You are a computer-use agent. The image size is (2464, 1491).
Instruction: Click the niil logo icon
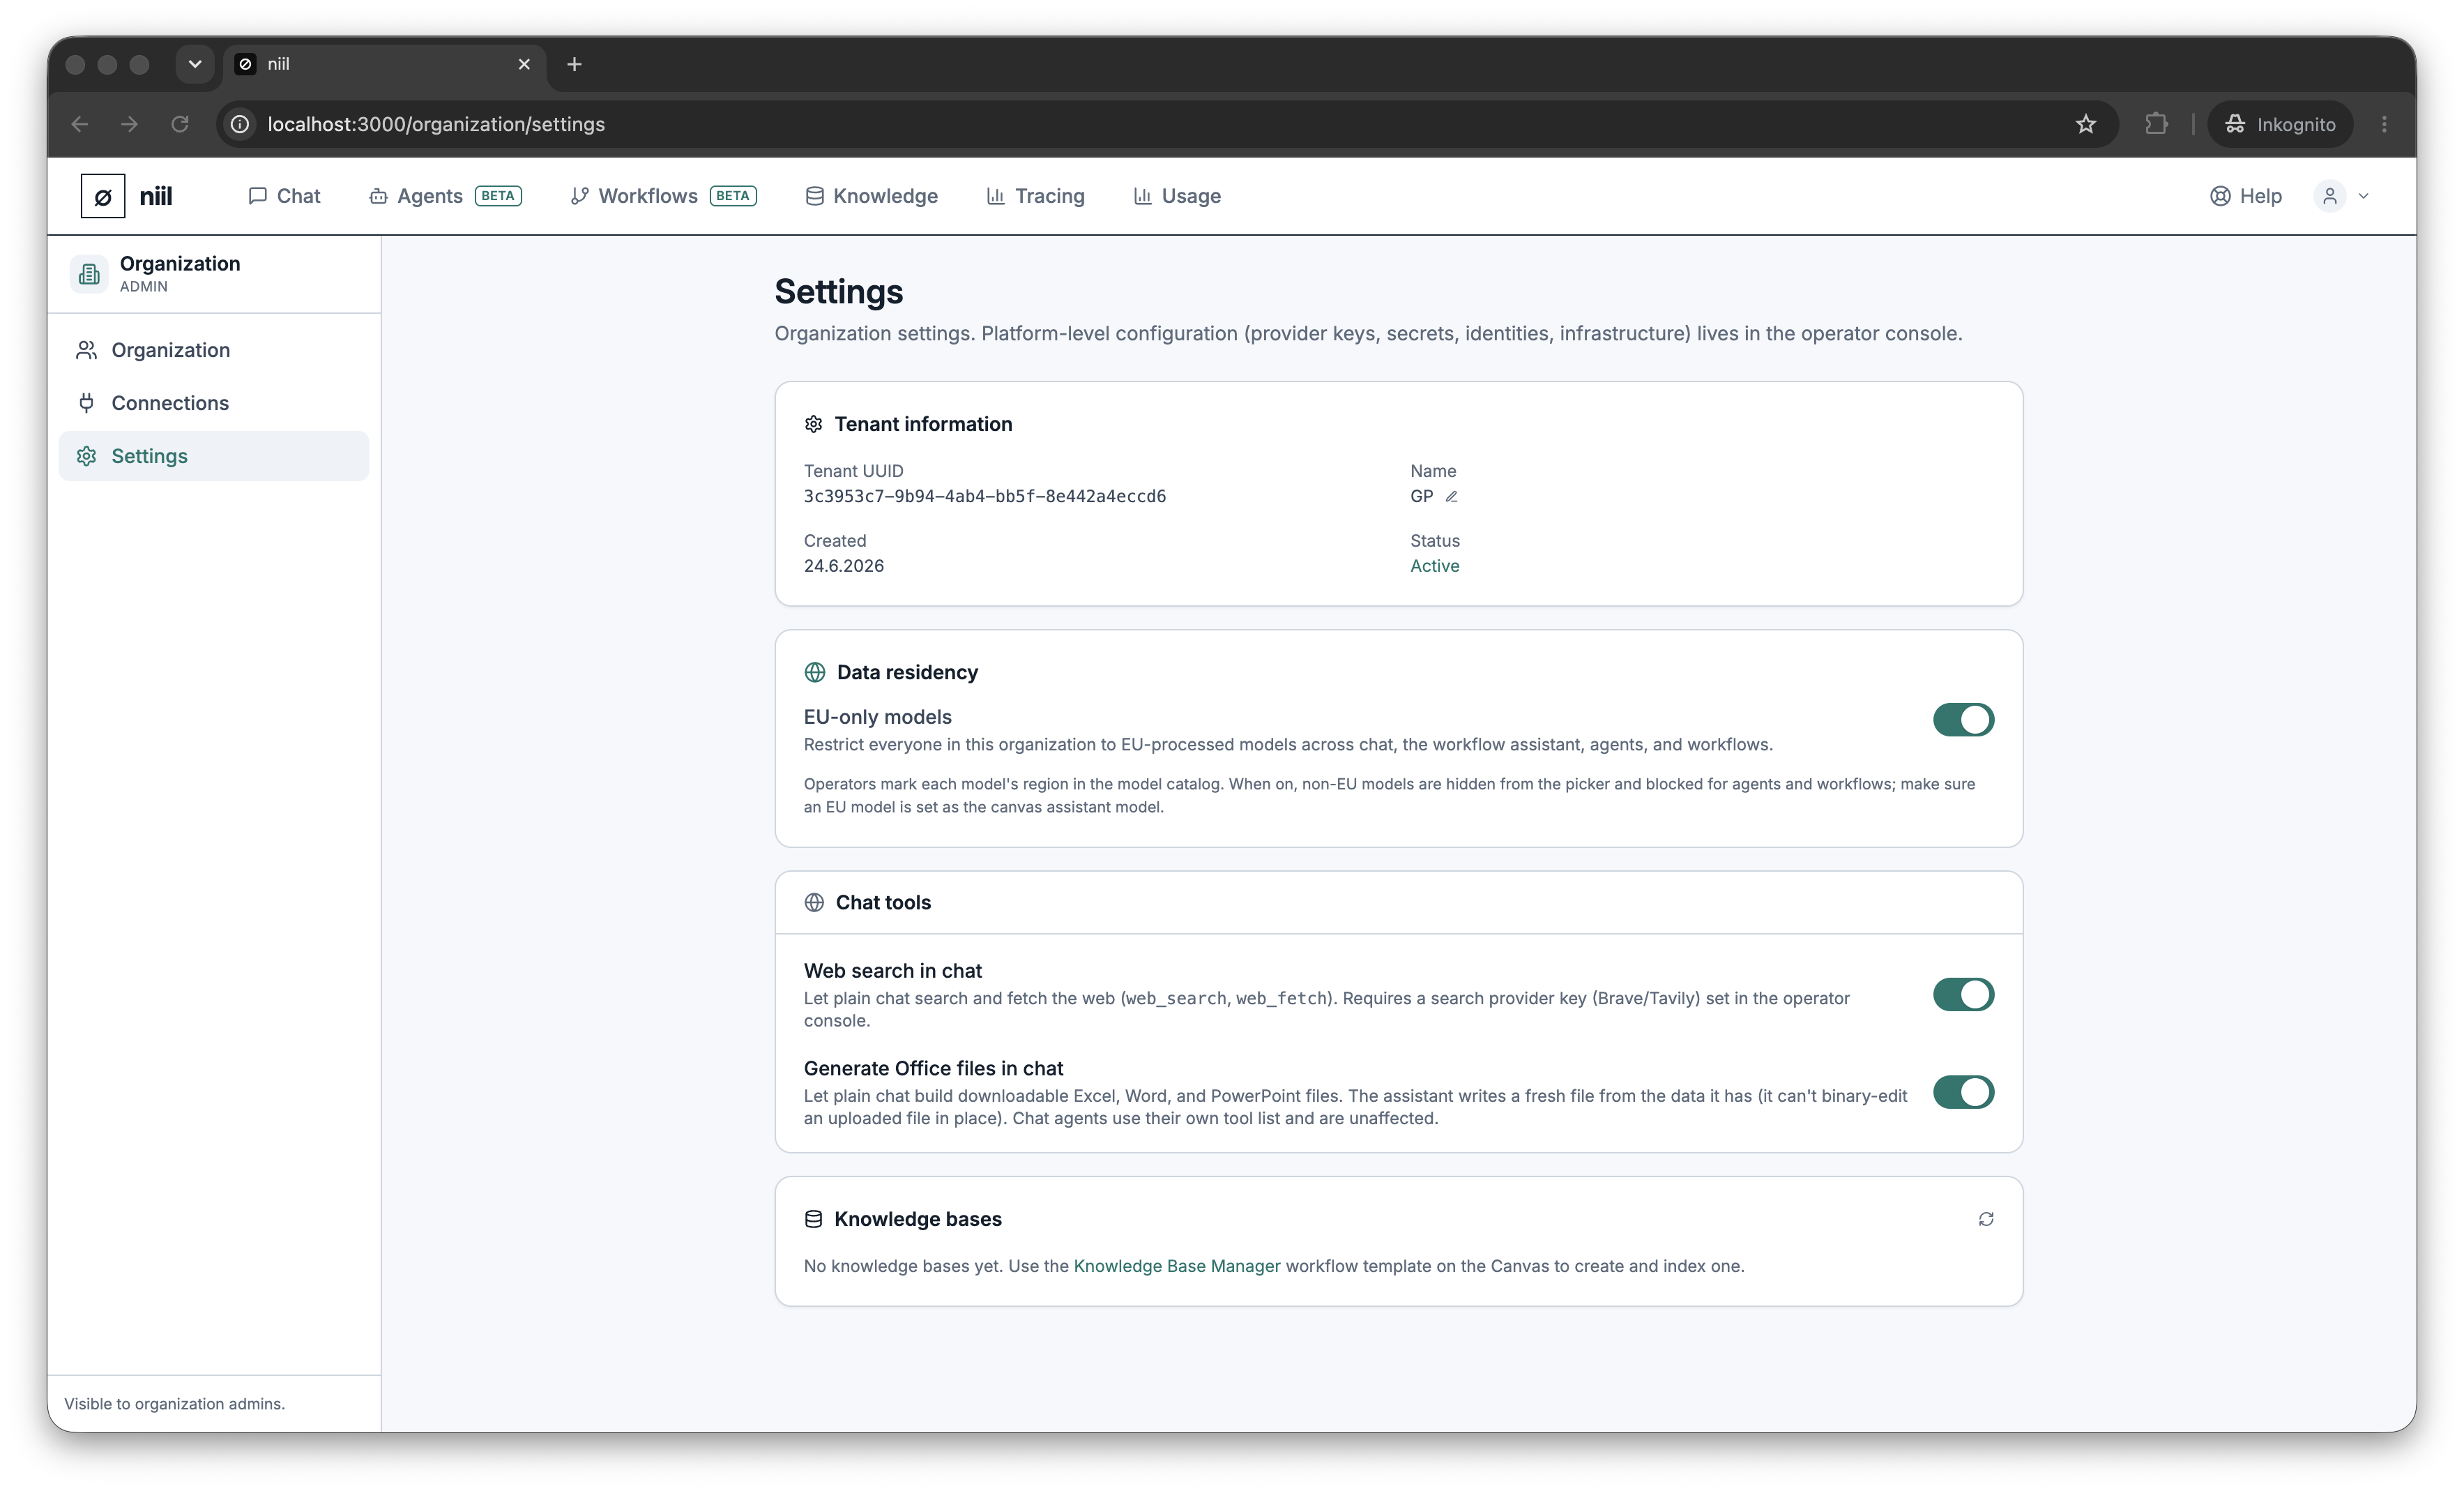(103, 196)
